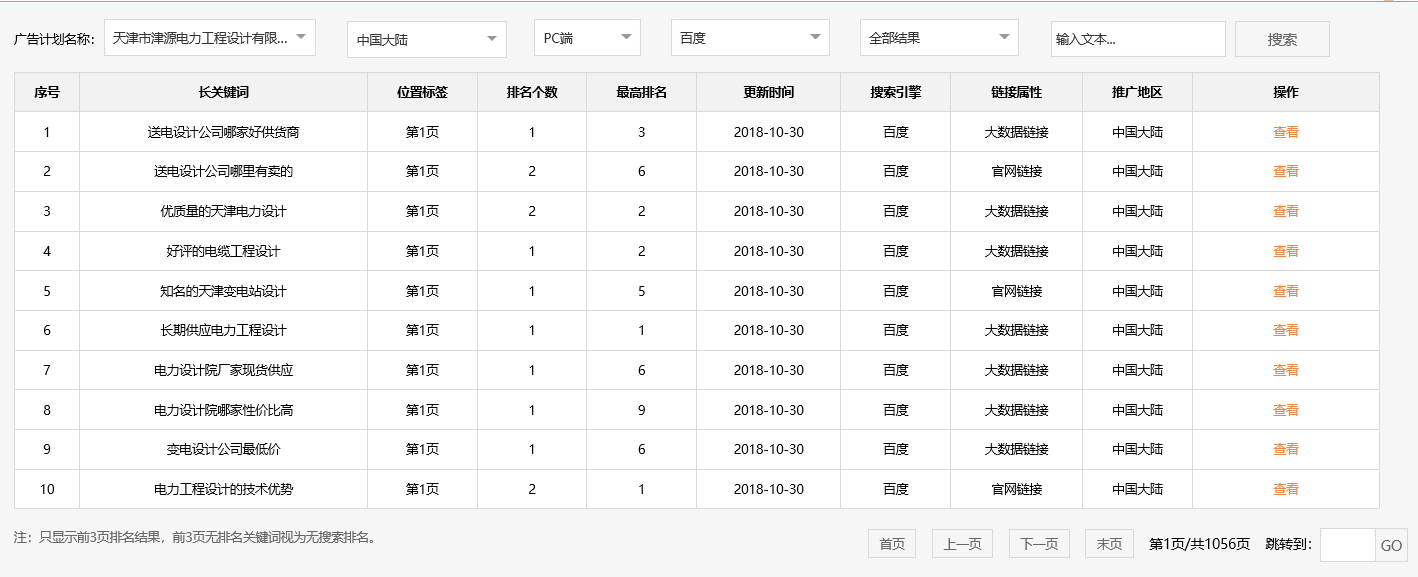Open 查看 link in row 10
1418x577 pixels.
1285,489
